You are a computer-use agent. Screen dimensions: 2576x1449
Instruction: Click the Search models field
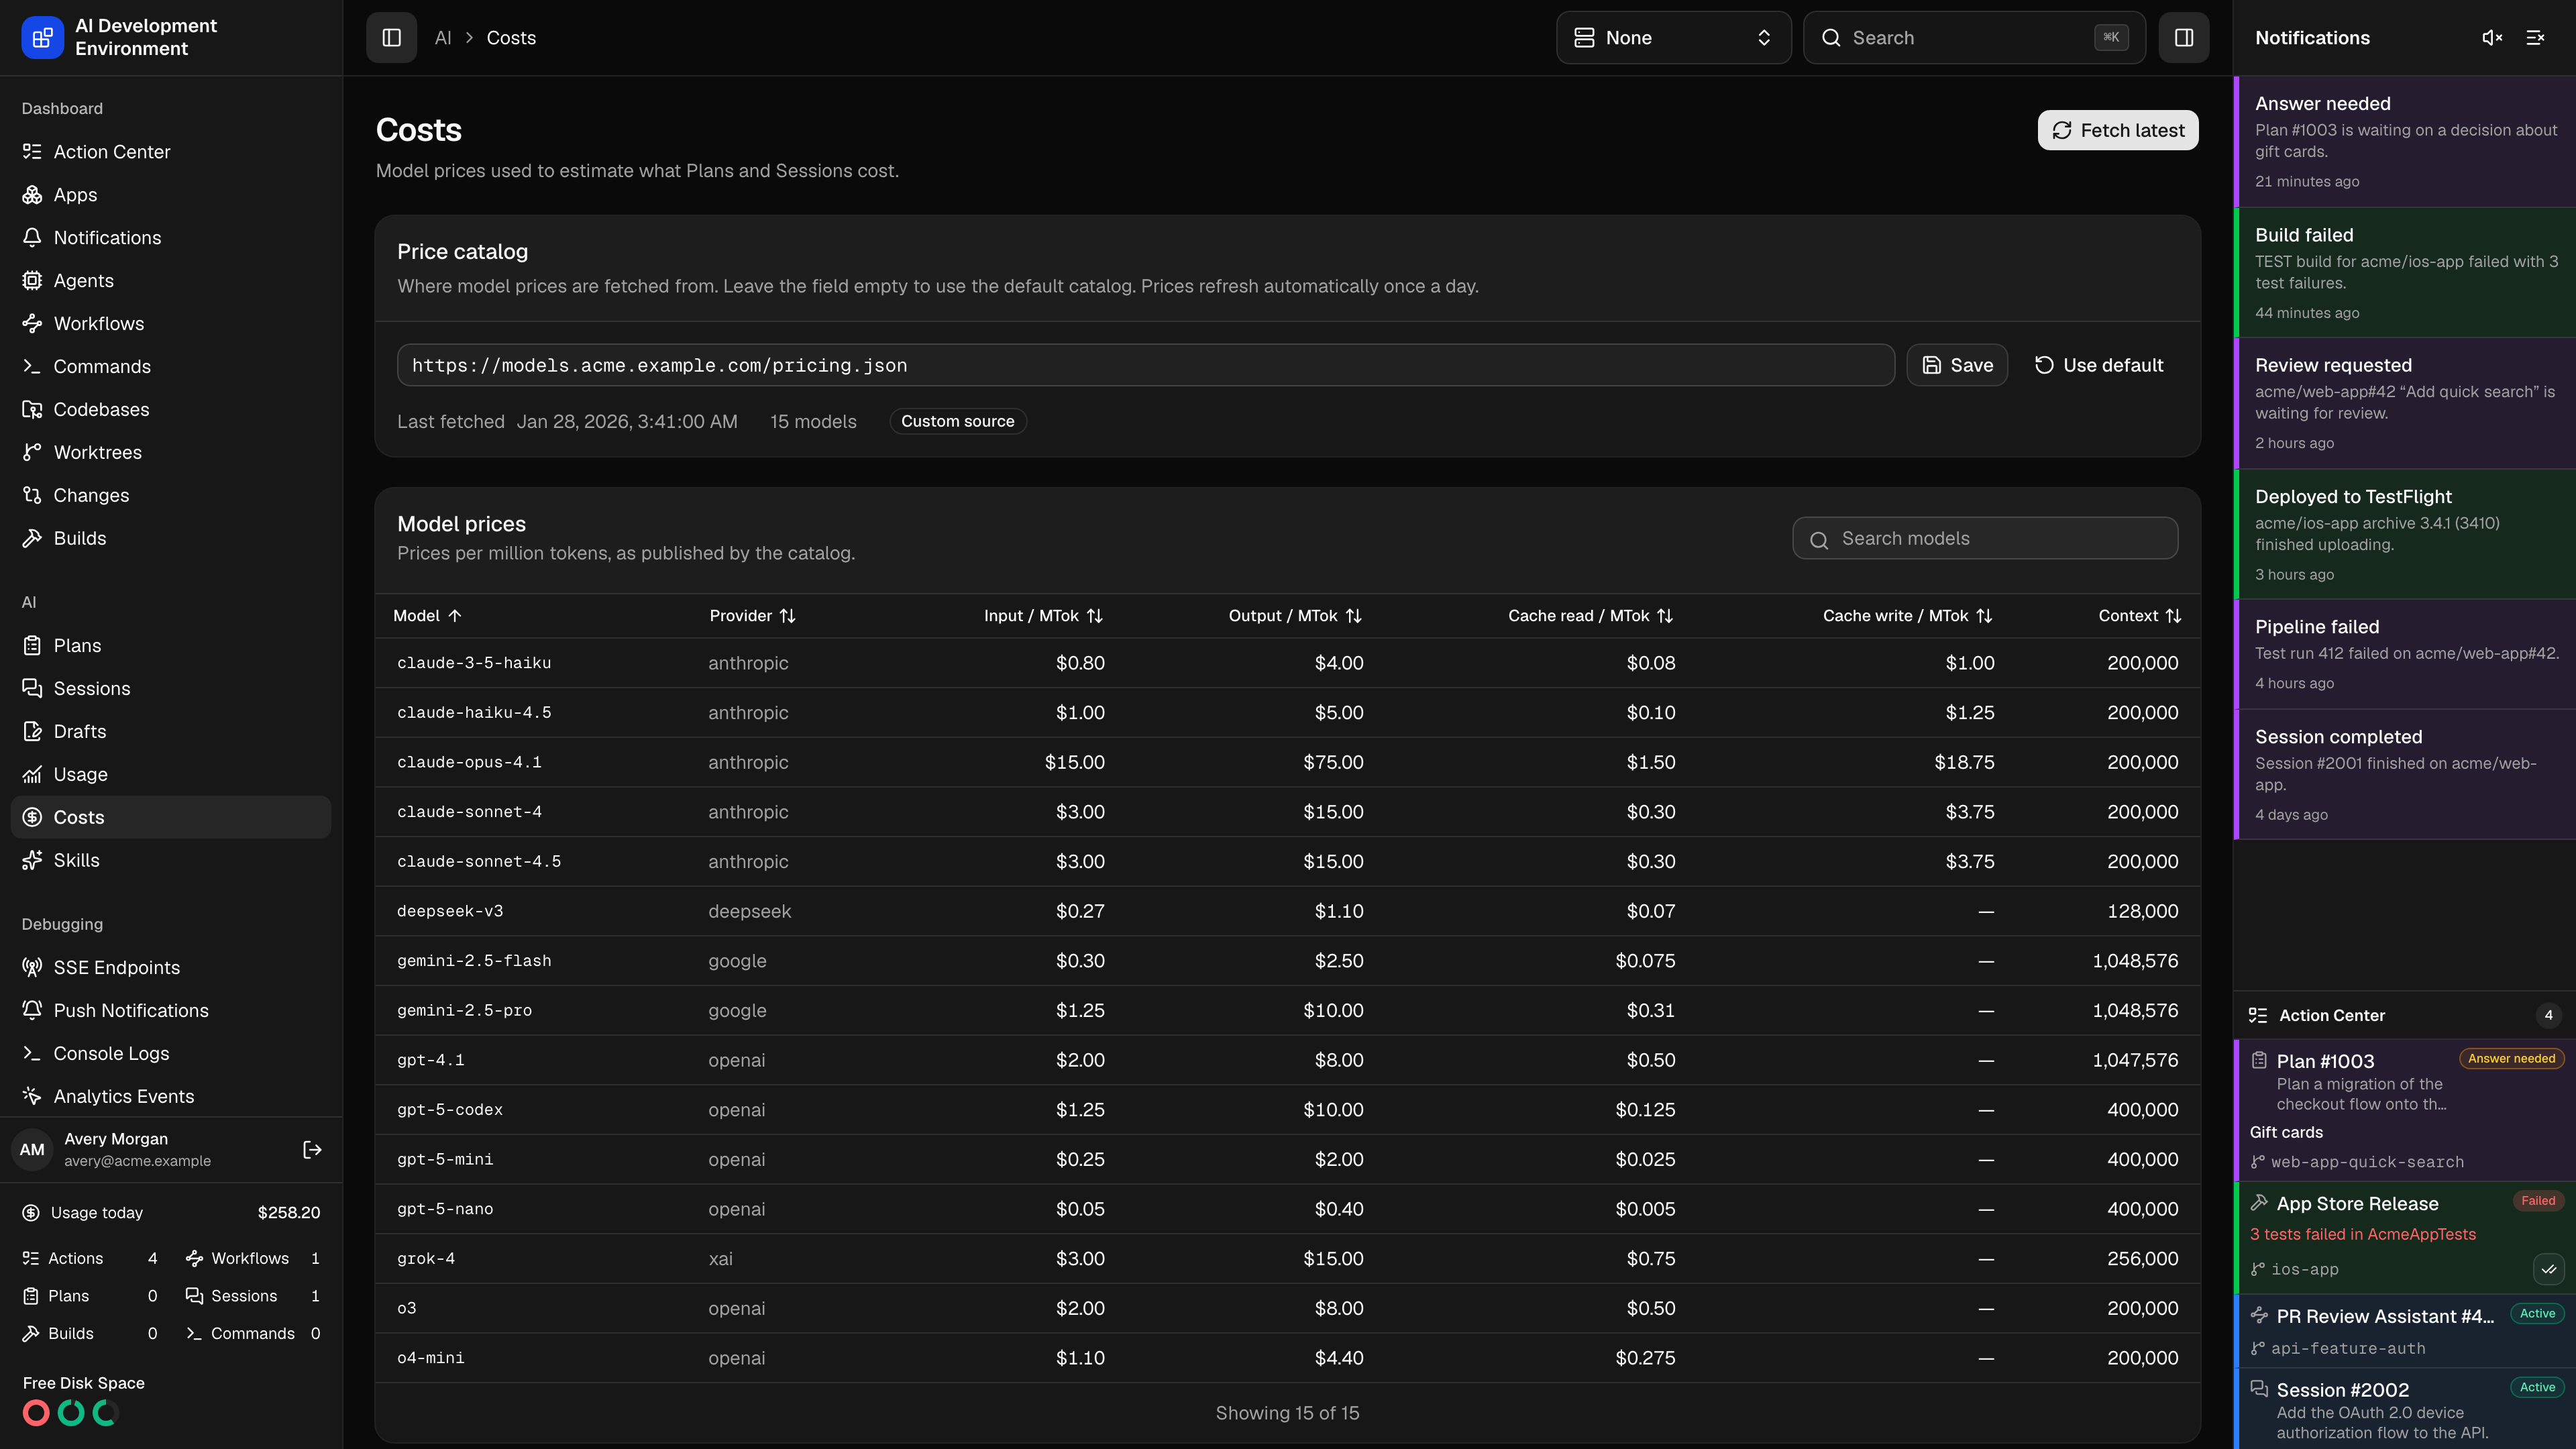point(1985,538)
